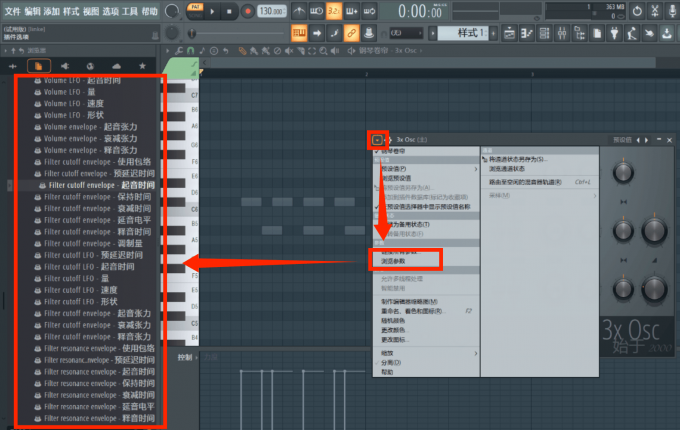
Task: Click the Record button in transport
Action: (246, 11)
